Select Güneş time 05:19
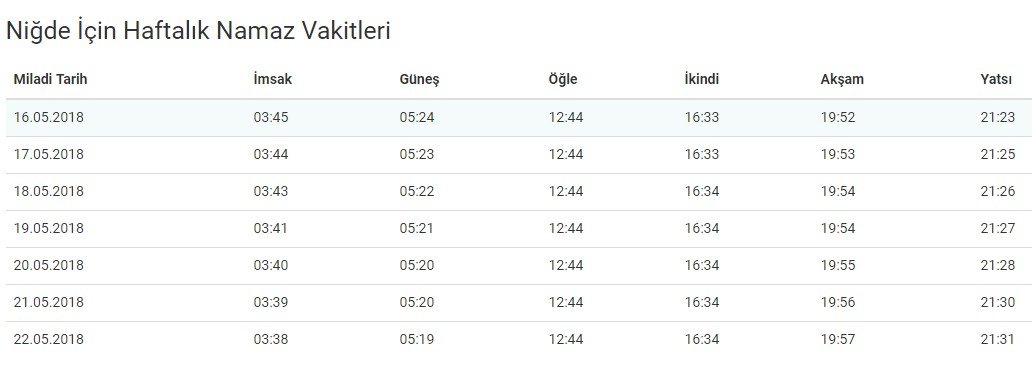Screen dimensions: 1032x369 (417, 339)
